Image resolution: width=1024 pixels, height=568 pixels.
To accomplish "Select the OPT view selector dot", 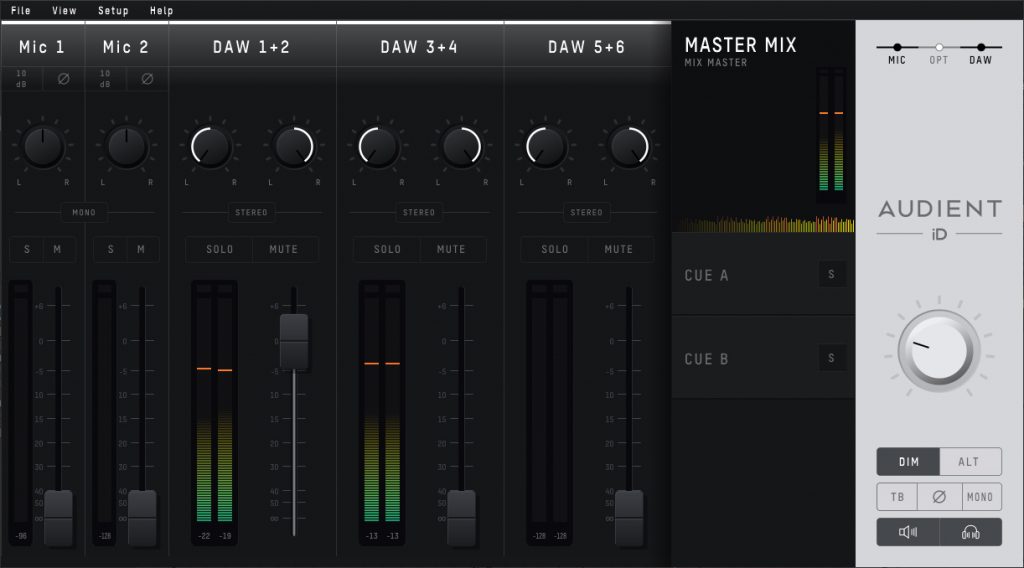I will pos(938,46).
